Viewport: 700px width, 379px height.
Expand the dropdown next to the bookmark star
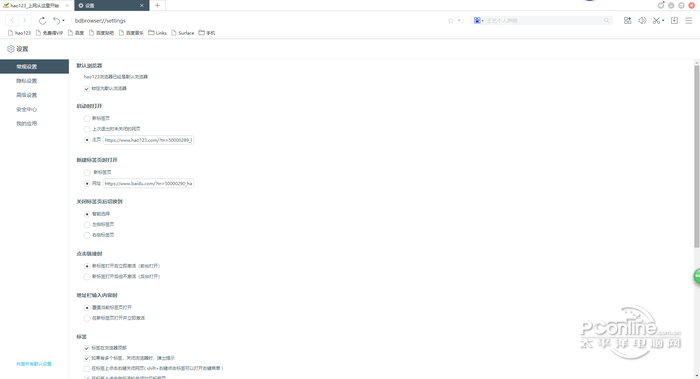[x=459, y=21]
